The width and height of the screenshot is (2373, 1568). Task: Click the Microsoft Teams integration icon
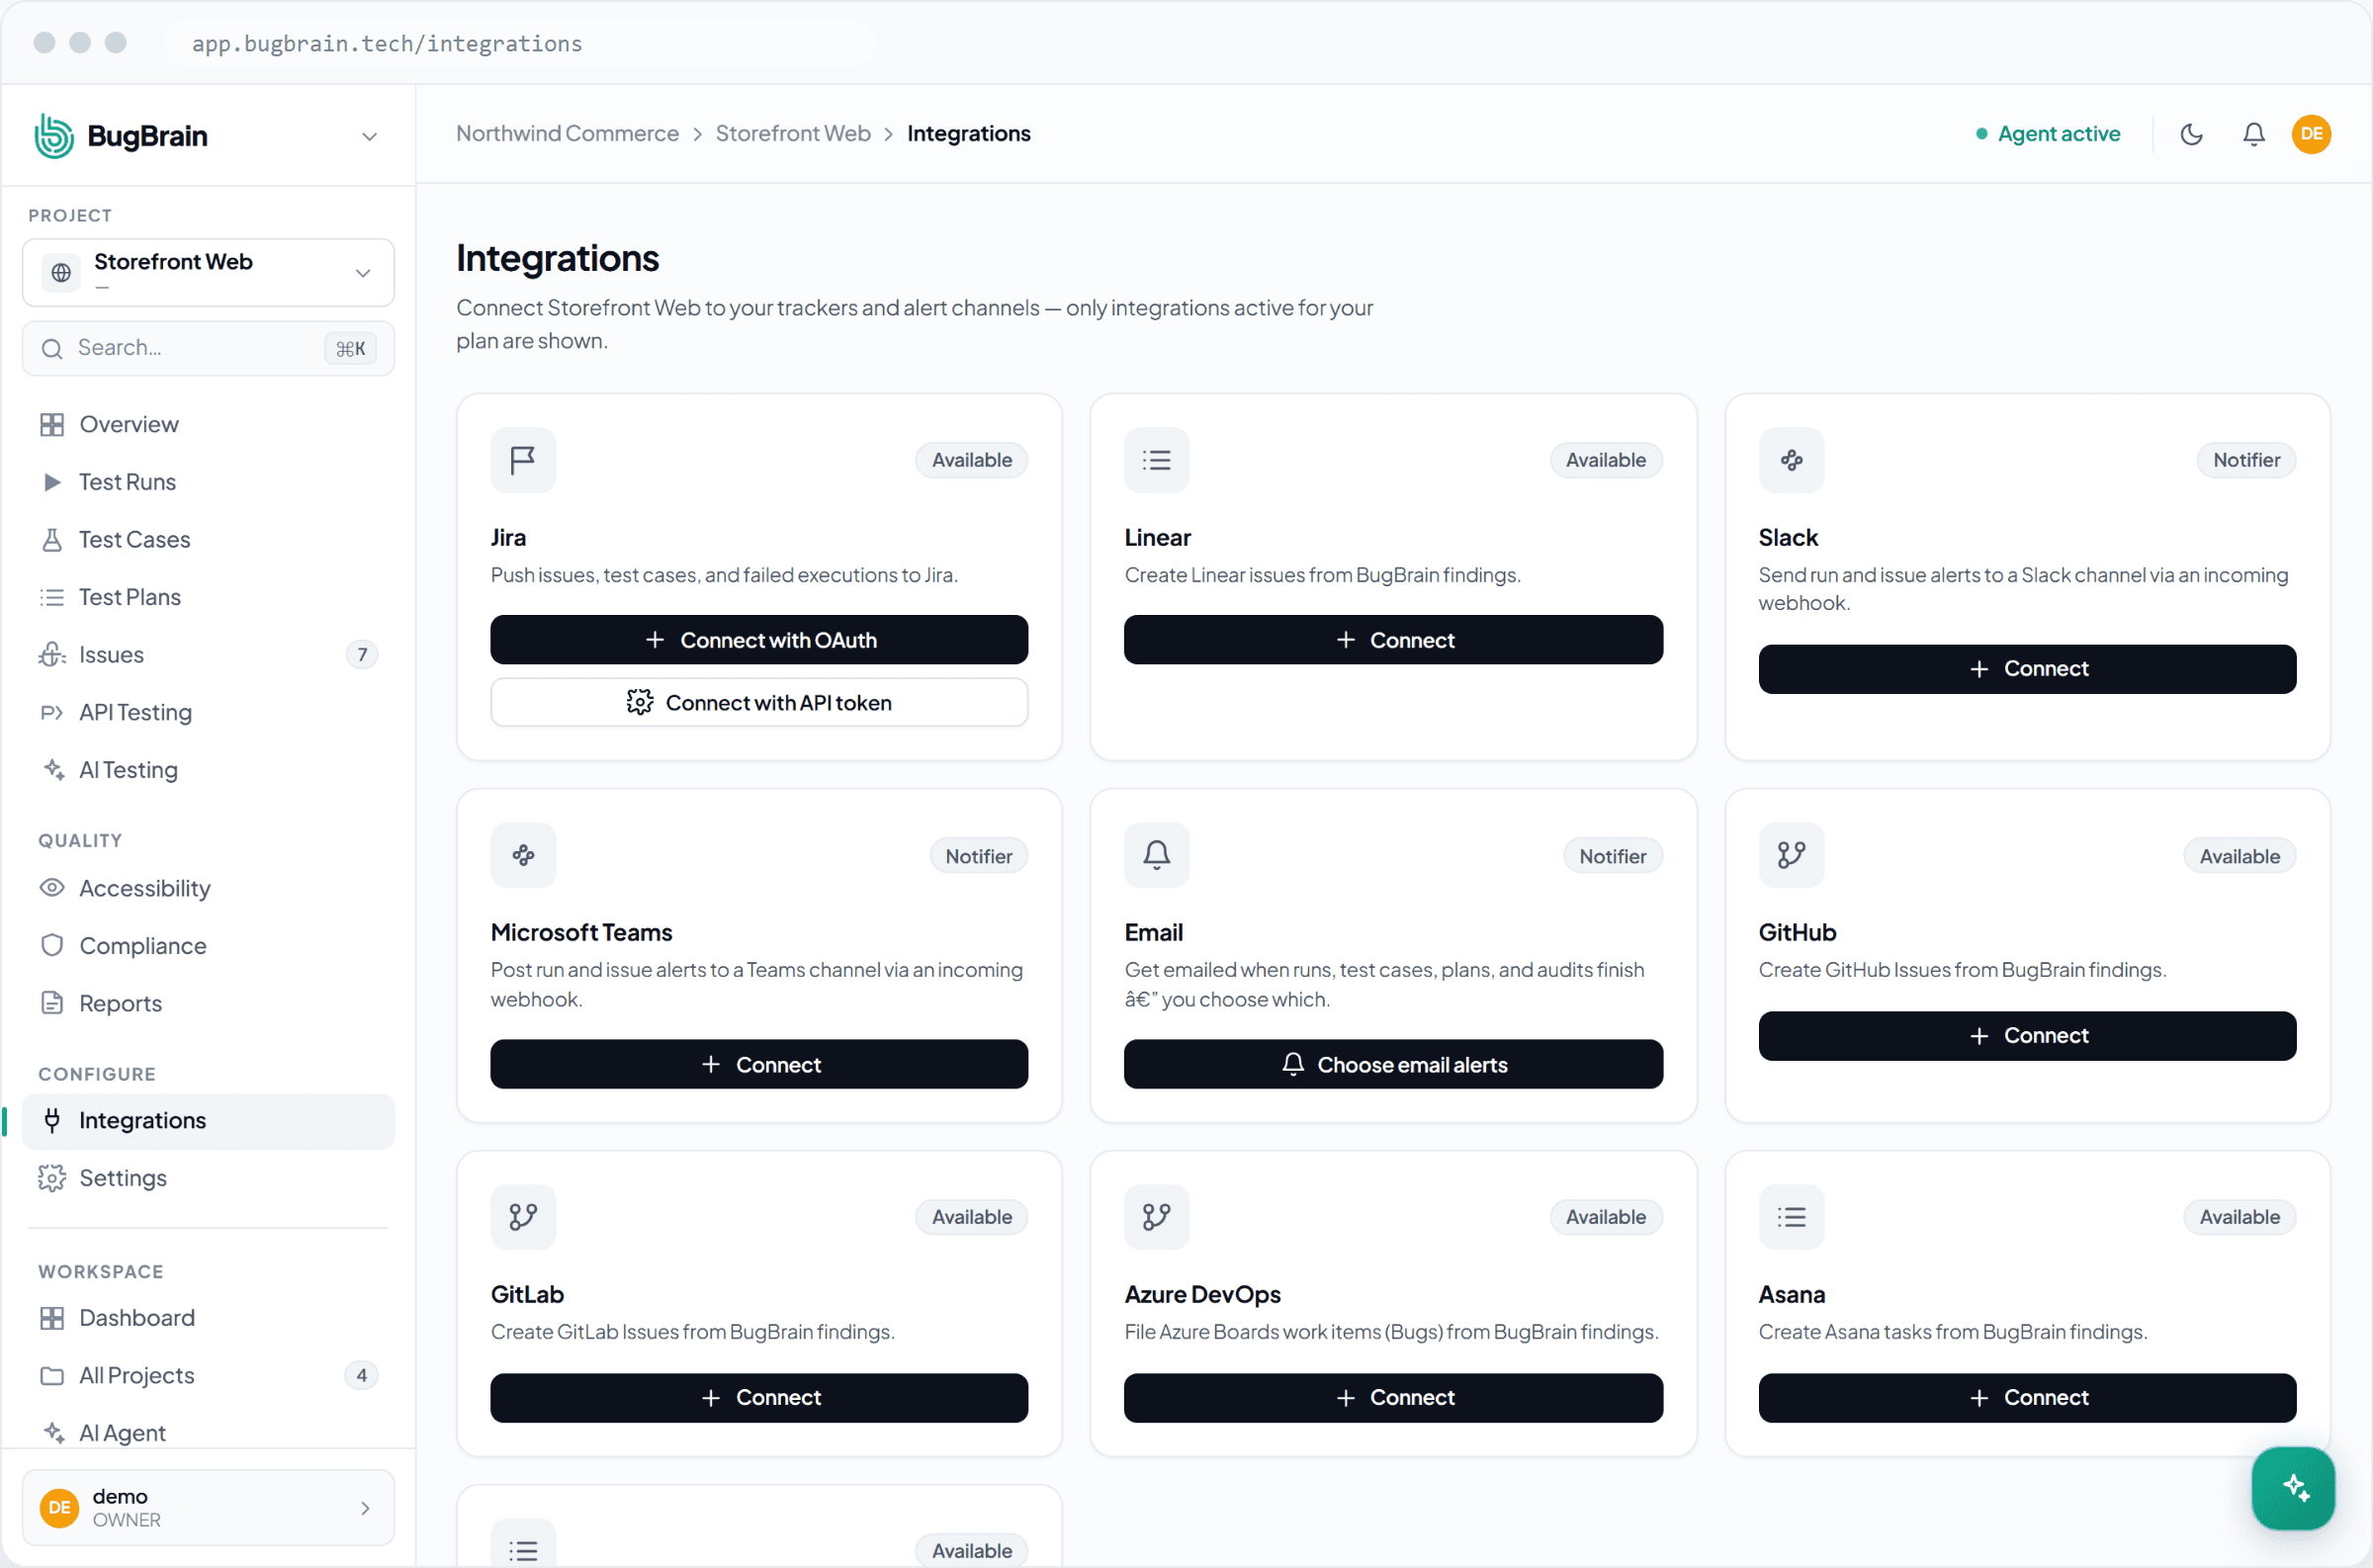523,855
